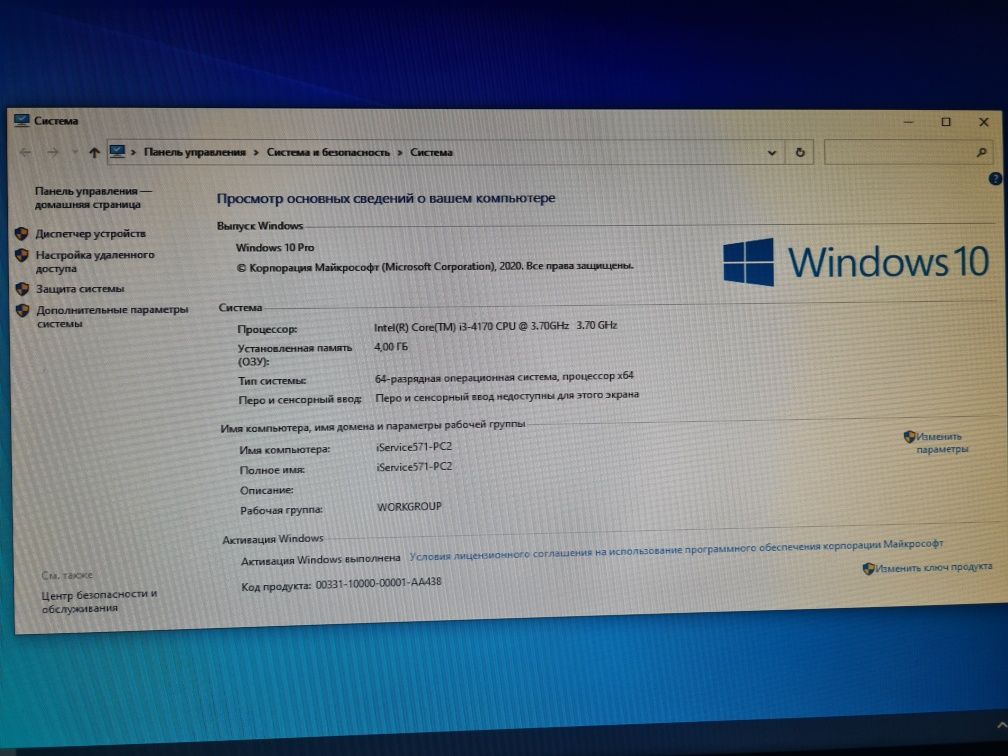Click computer name value next to Имя компьютера
Viewport: 1008px width, 756px height.
click(x=414, y=446)
